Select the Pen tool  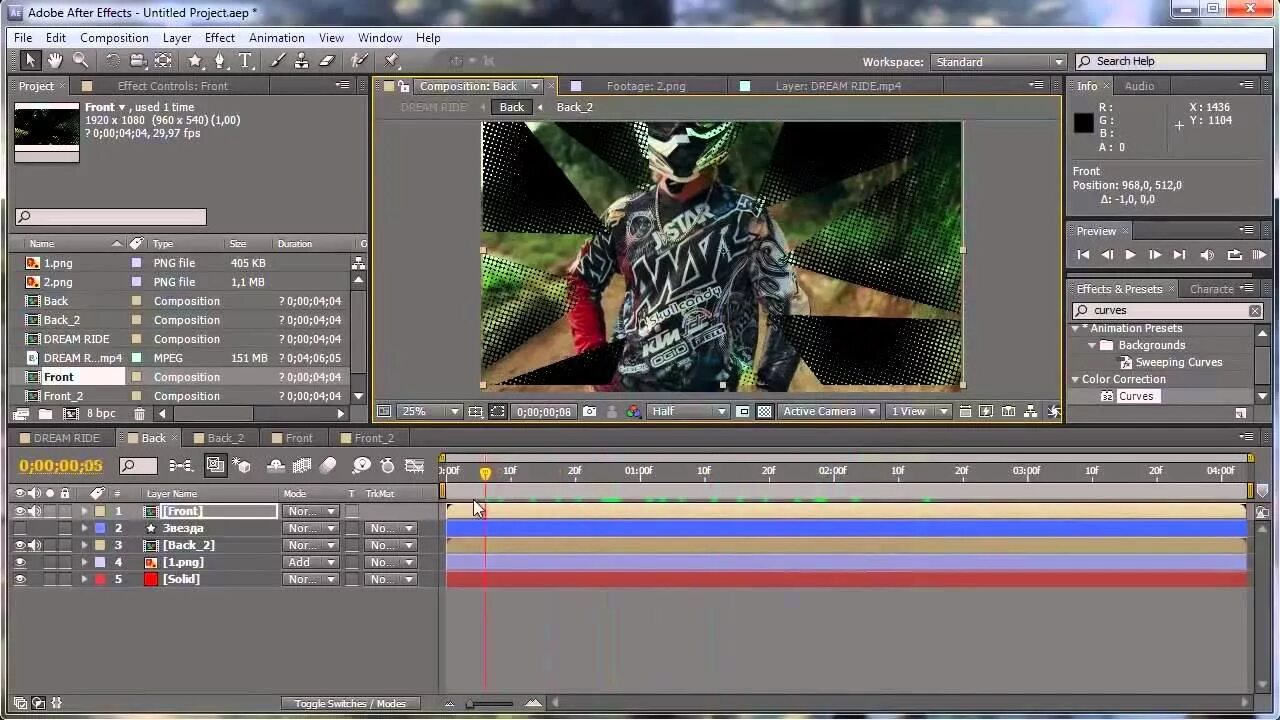(220, 61)
